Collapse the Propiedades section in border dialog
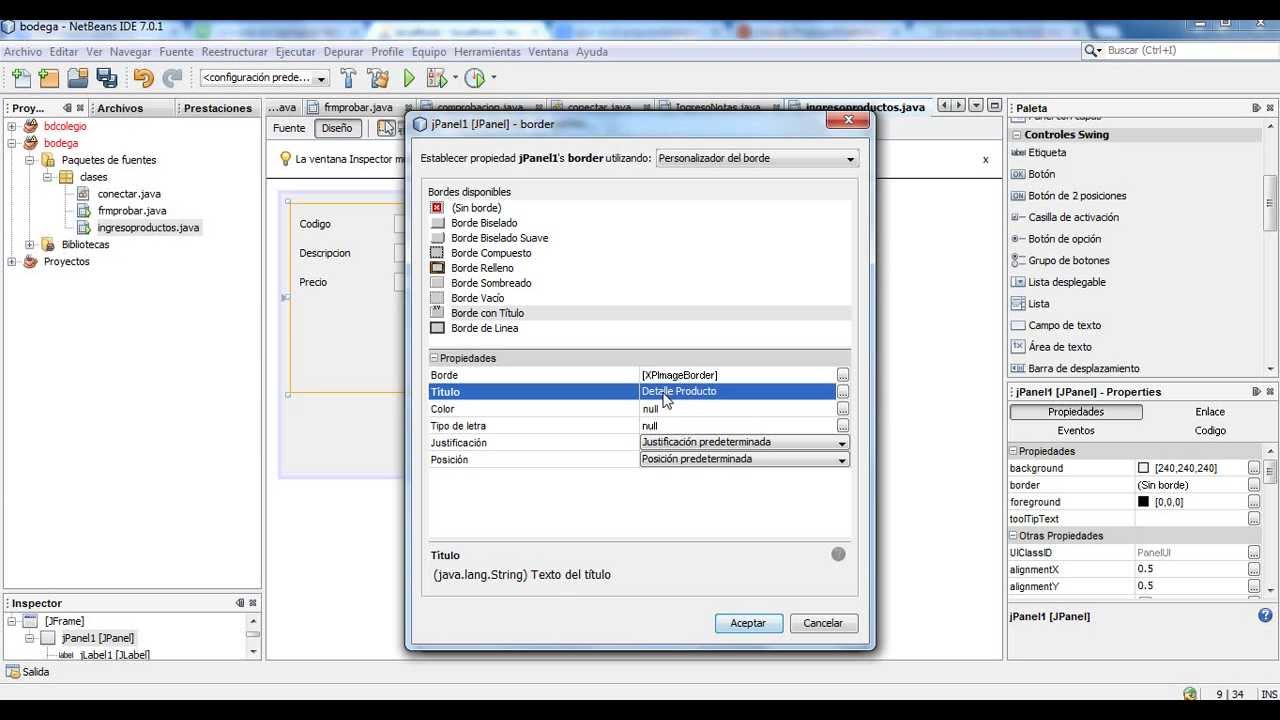The width and height of the screenshot is (1280, 720). click(x=435, y=358)
